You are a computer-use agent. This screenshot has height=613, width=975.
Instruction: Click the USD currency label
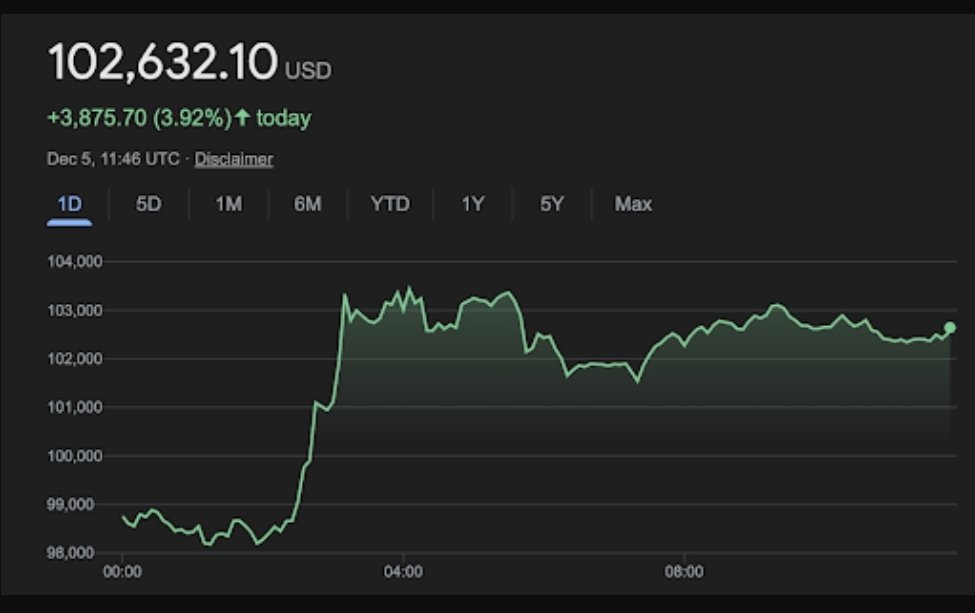308,71
